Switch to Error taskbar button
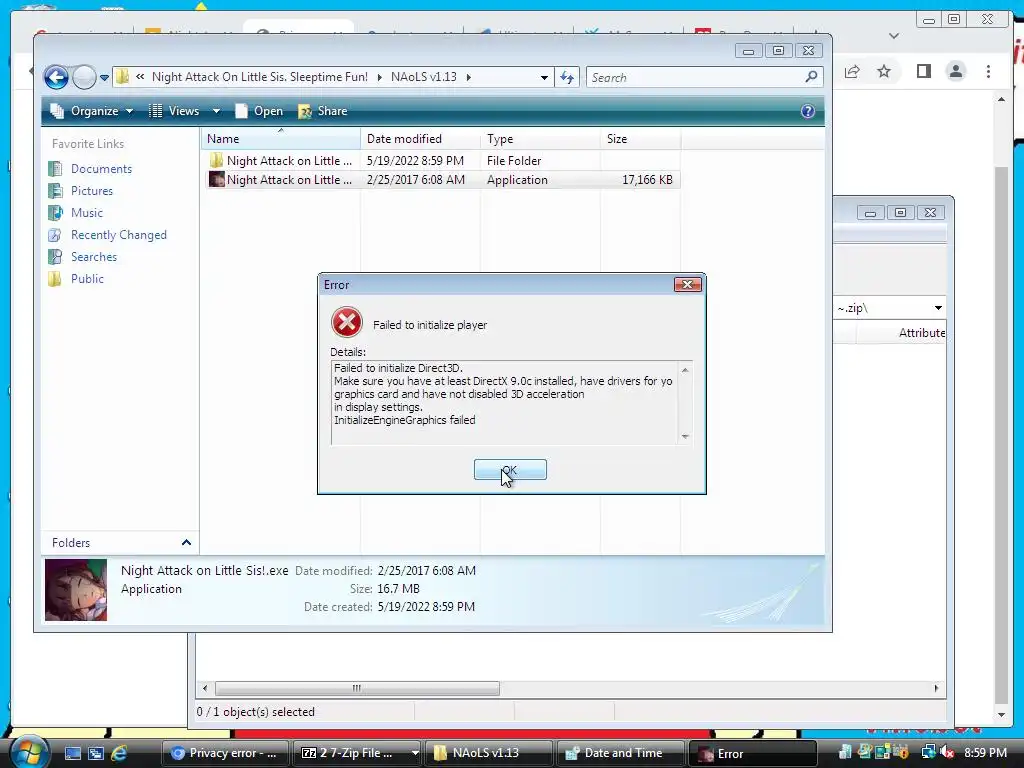Image resolution: width=1024 pixels, height=768 pixels. tap(752, 753)
